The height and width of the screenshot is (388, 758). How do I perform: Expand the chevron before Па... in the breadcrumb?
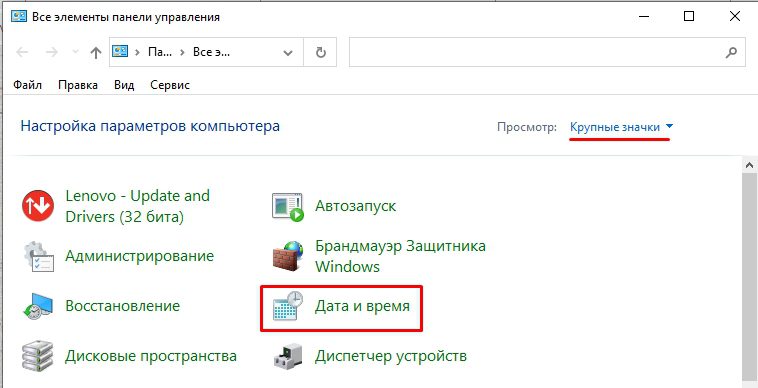tap(137, 52)
